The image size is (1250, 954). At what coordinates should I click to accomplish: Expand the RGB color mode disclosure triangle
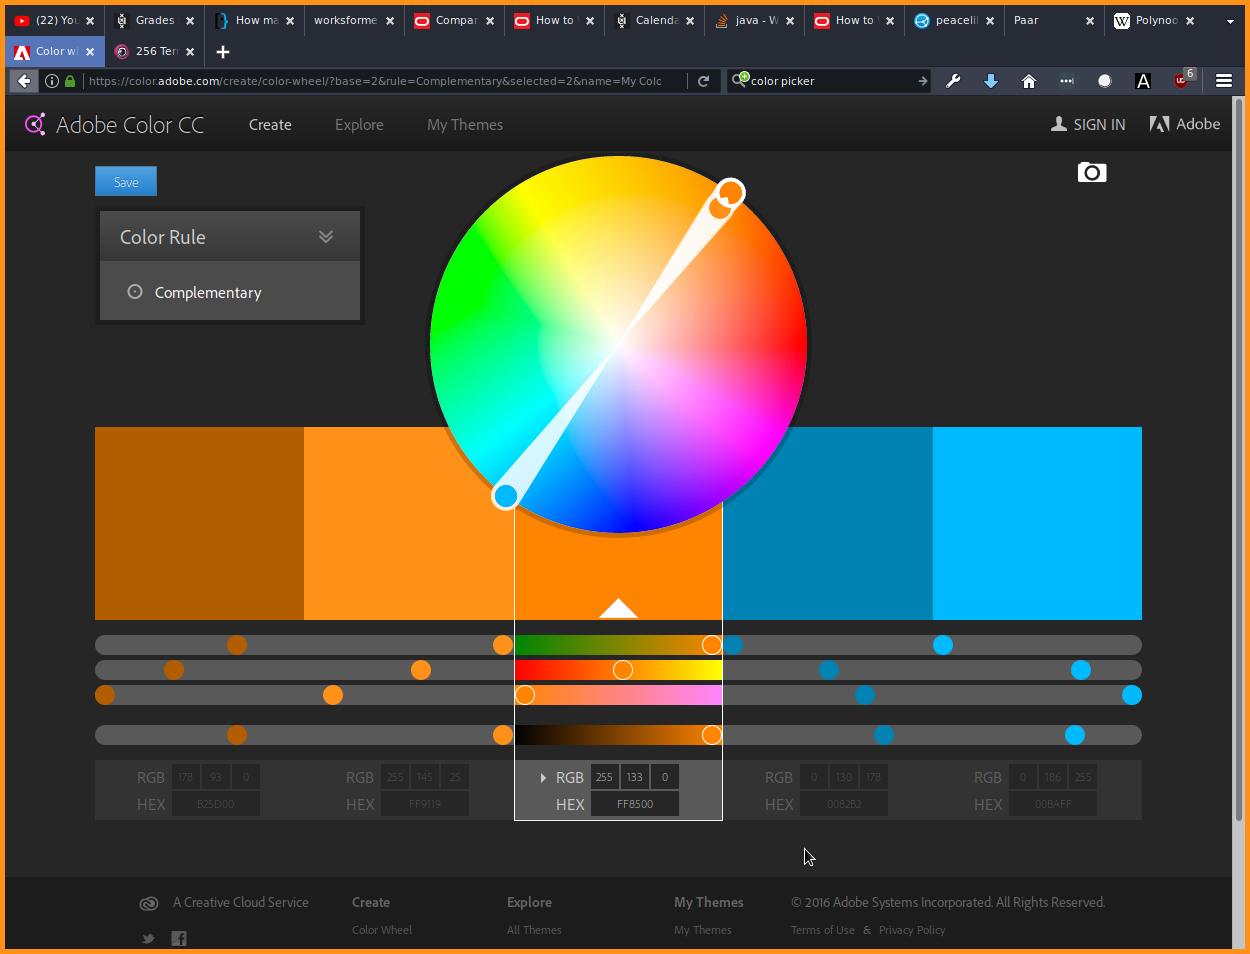543,777
